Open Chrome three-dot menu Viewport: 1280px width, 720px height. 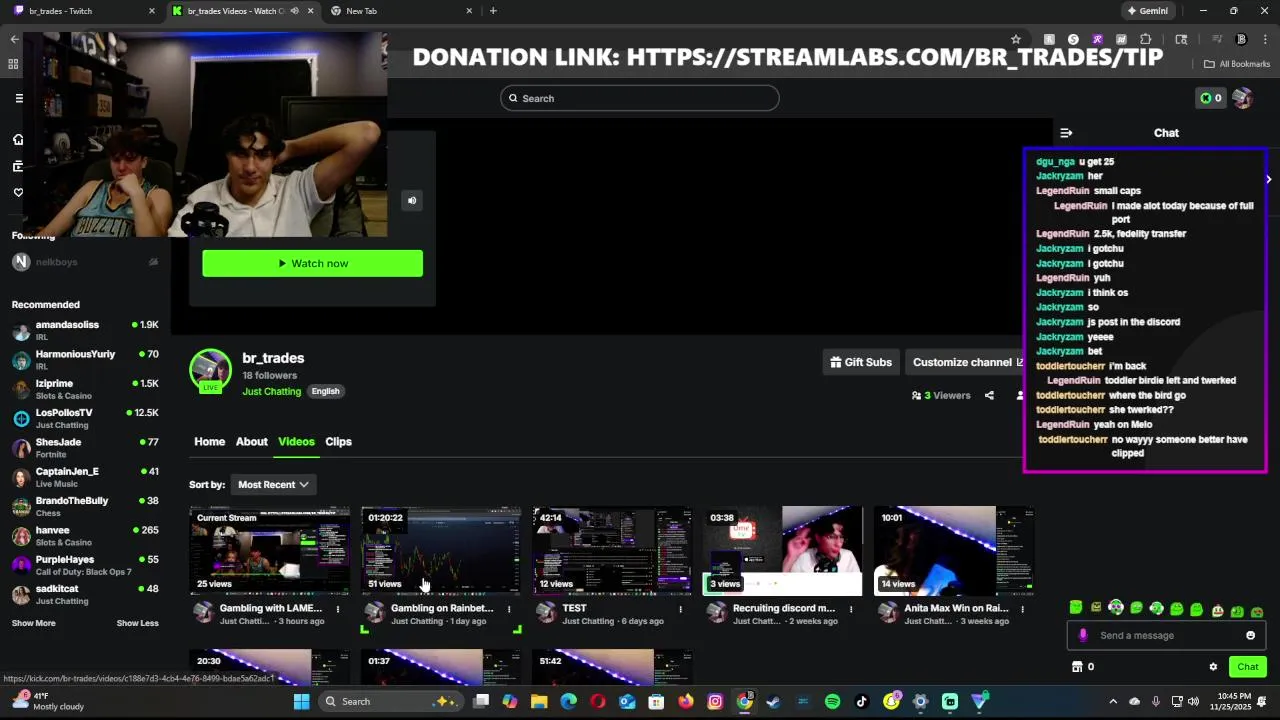coord(1264,40)
